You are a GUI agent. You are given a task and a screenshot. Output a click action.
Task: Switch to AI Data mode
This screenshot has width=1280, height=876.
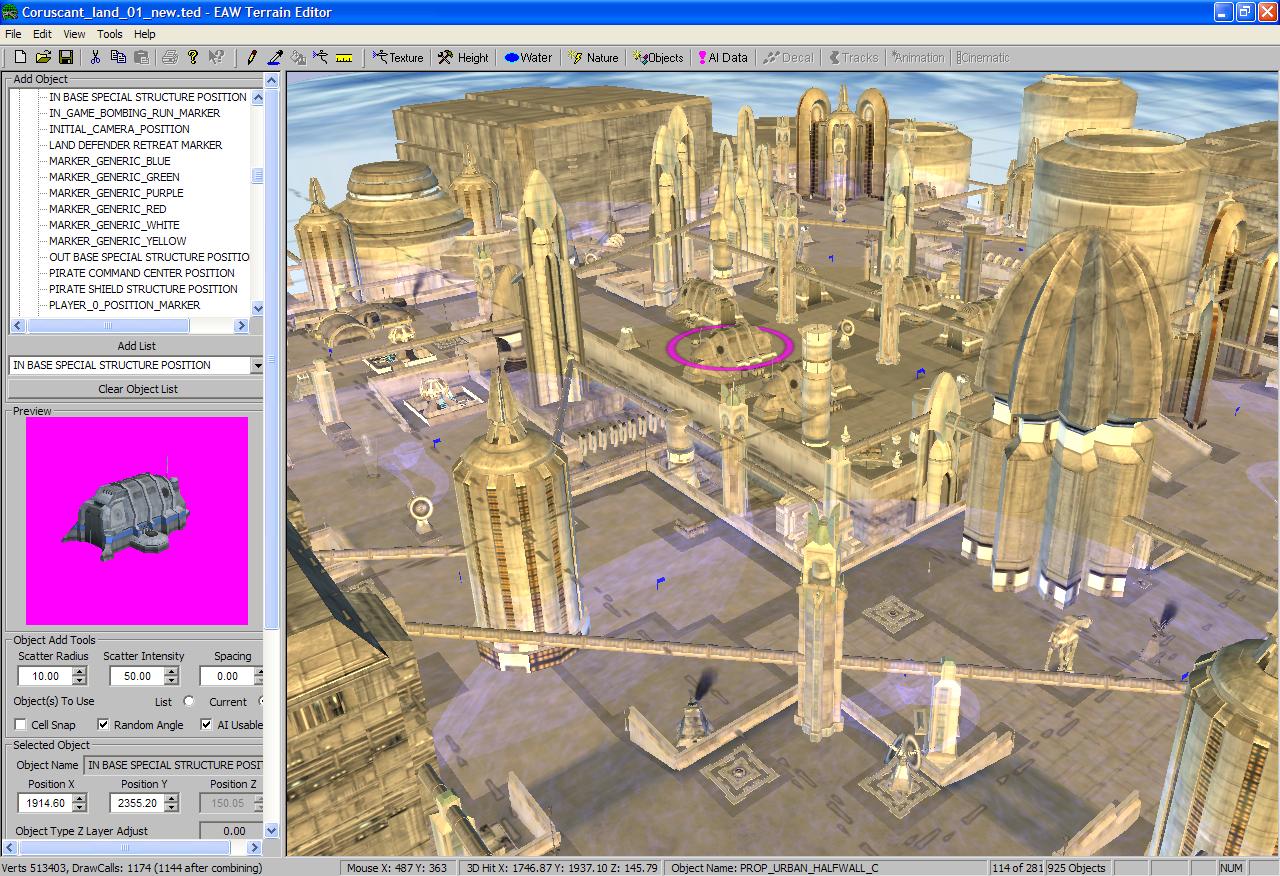(722, 58)
